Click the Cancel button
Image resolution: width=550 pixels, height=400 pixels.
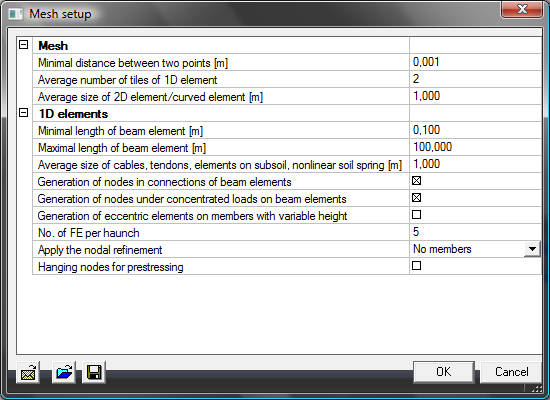[x=511, y=372]
